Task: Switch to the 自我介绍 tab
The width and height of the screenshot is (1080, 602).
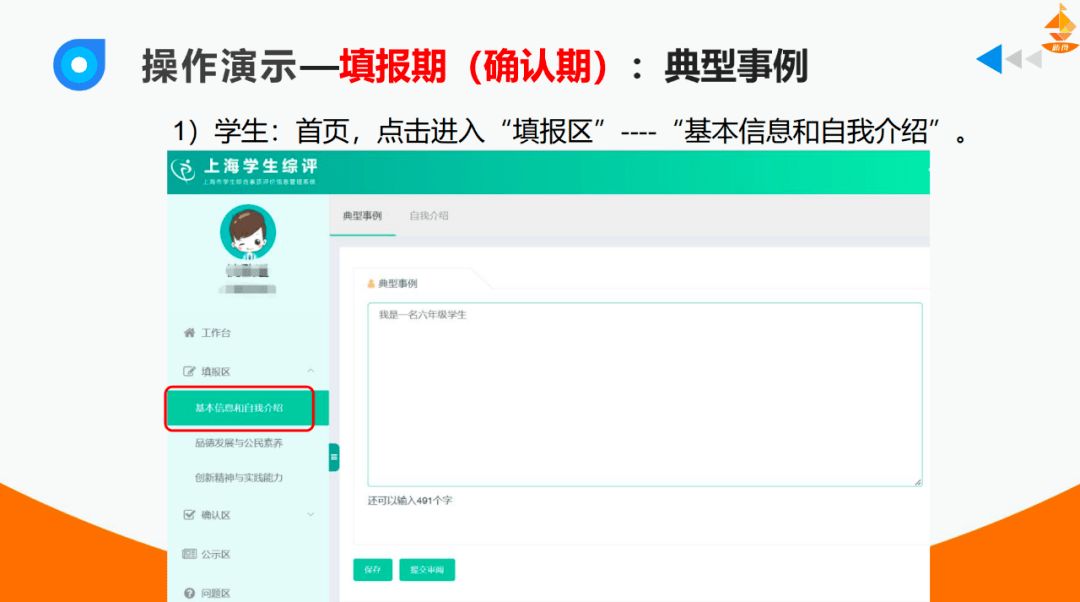Action: tap(428, 216)
